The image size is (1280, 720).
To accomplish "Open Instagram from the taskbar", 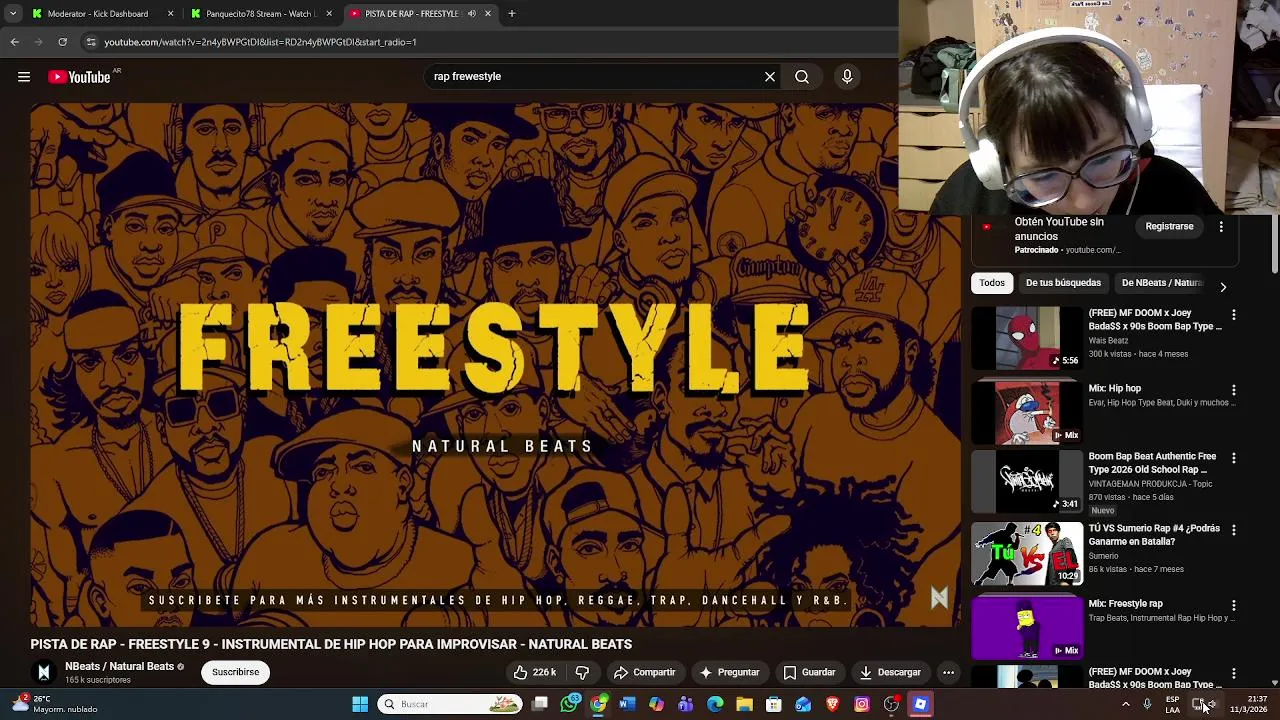I will pos(861,705).
